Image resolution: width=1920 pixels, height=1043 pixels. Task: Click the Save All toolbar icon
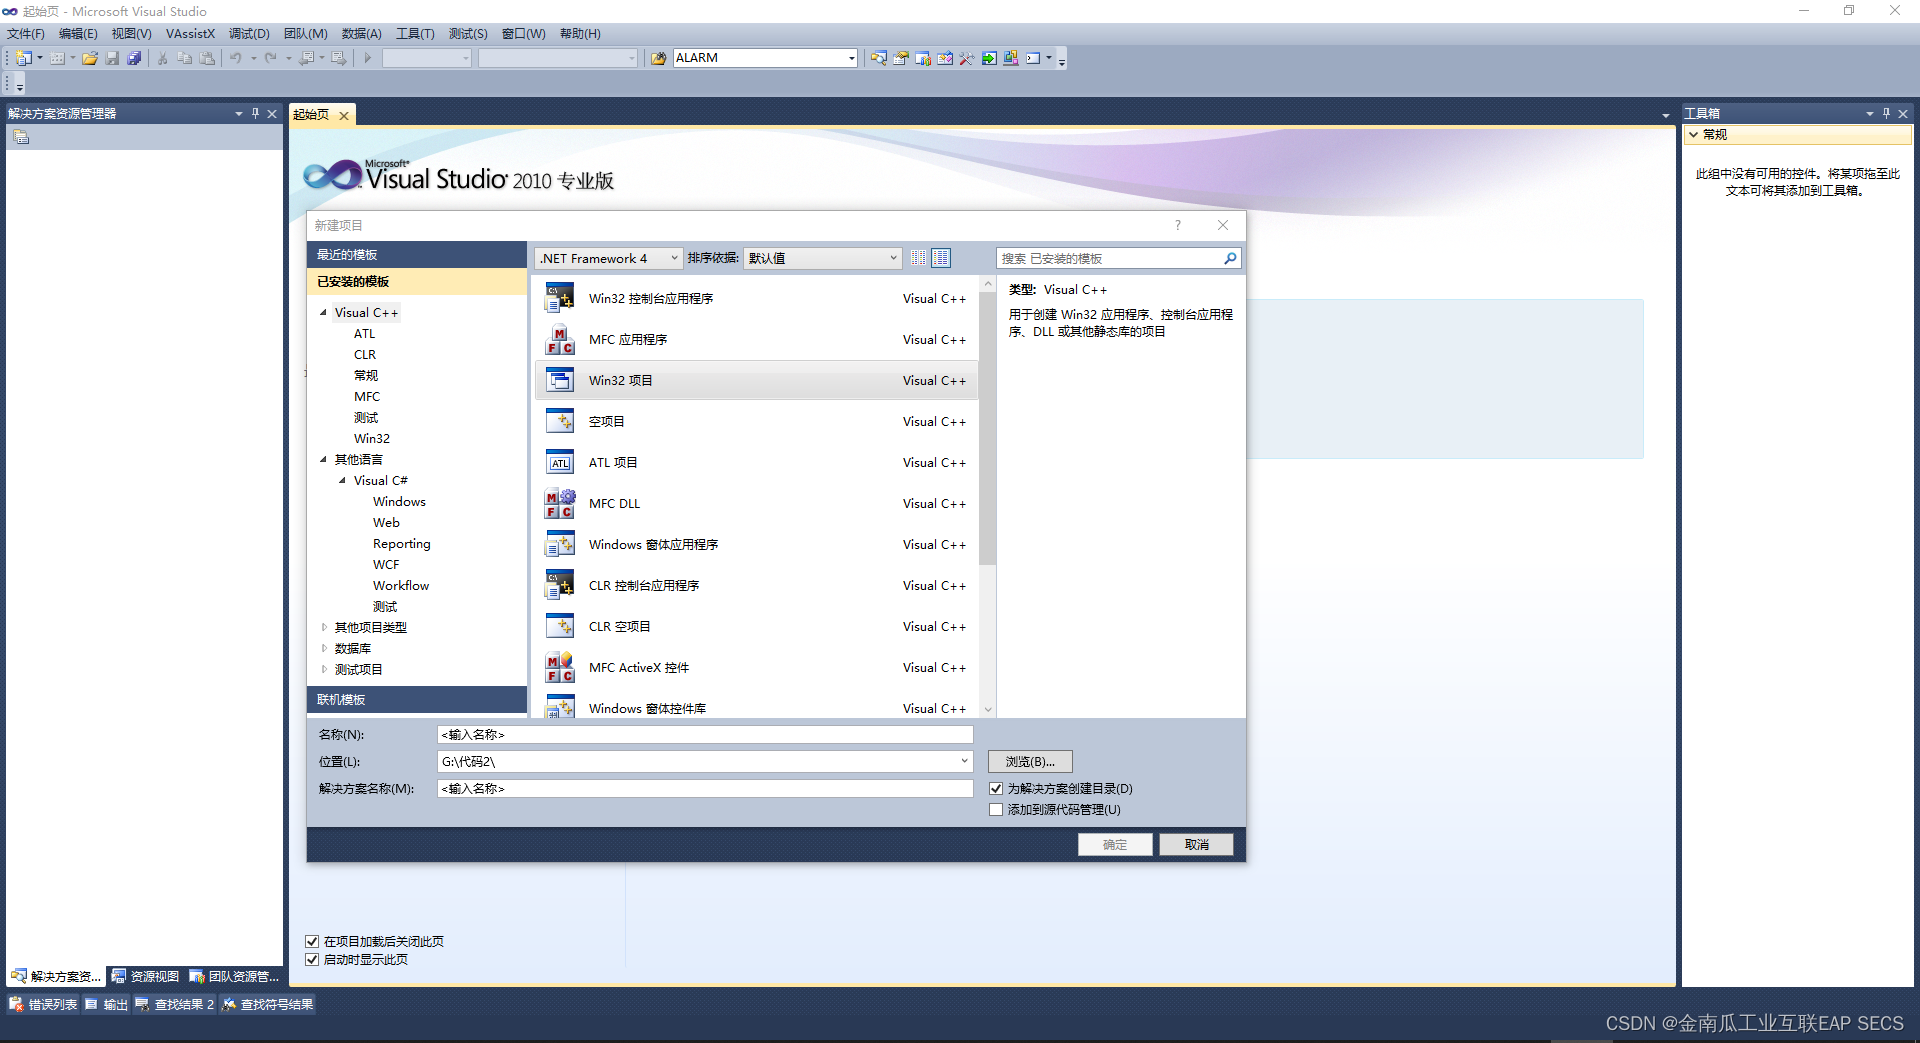[134, 58]
